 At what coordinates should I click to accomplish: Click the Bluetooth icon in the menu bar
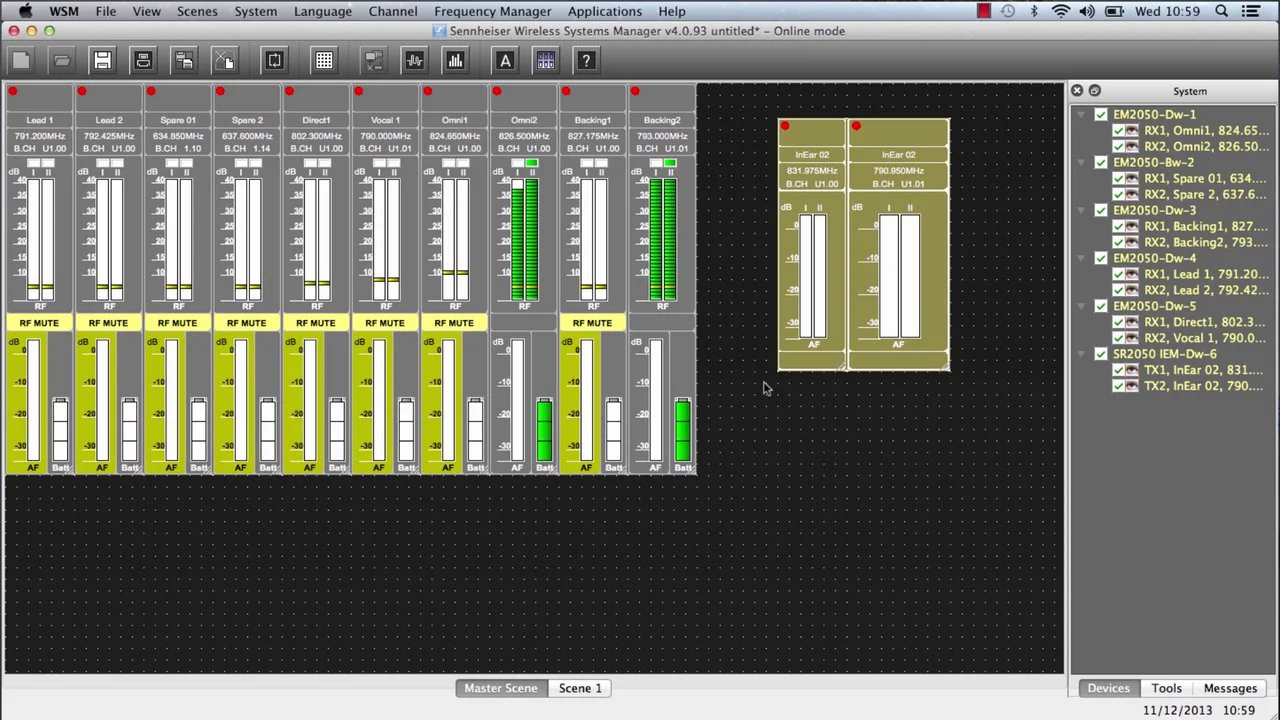point(1035,11)
